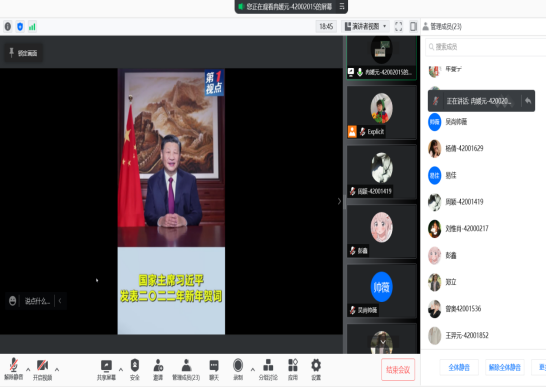The height and width of the screenshot is (388, 547).
Task: Unmute microphone in meeting toolbar
Action: 14,369
